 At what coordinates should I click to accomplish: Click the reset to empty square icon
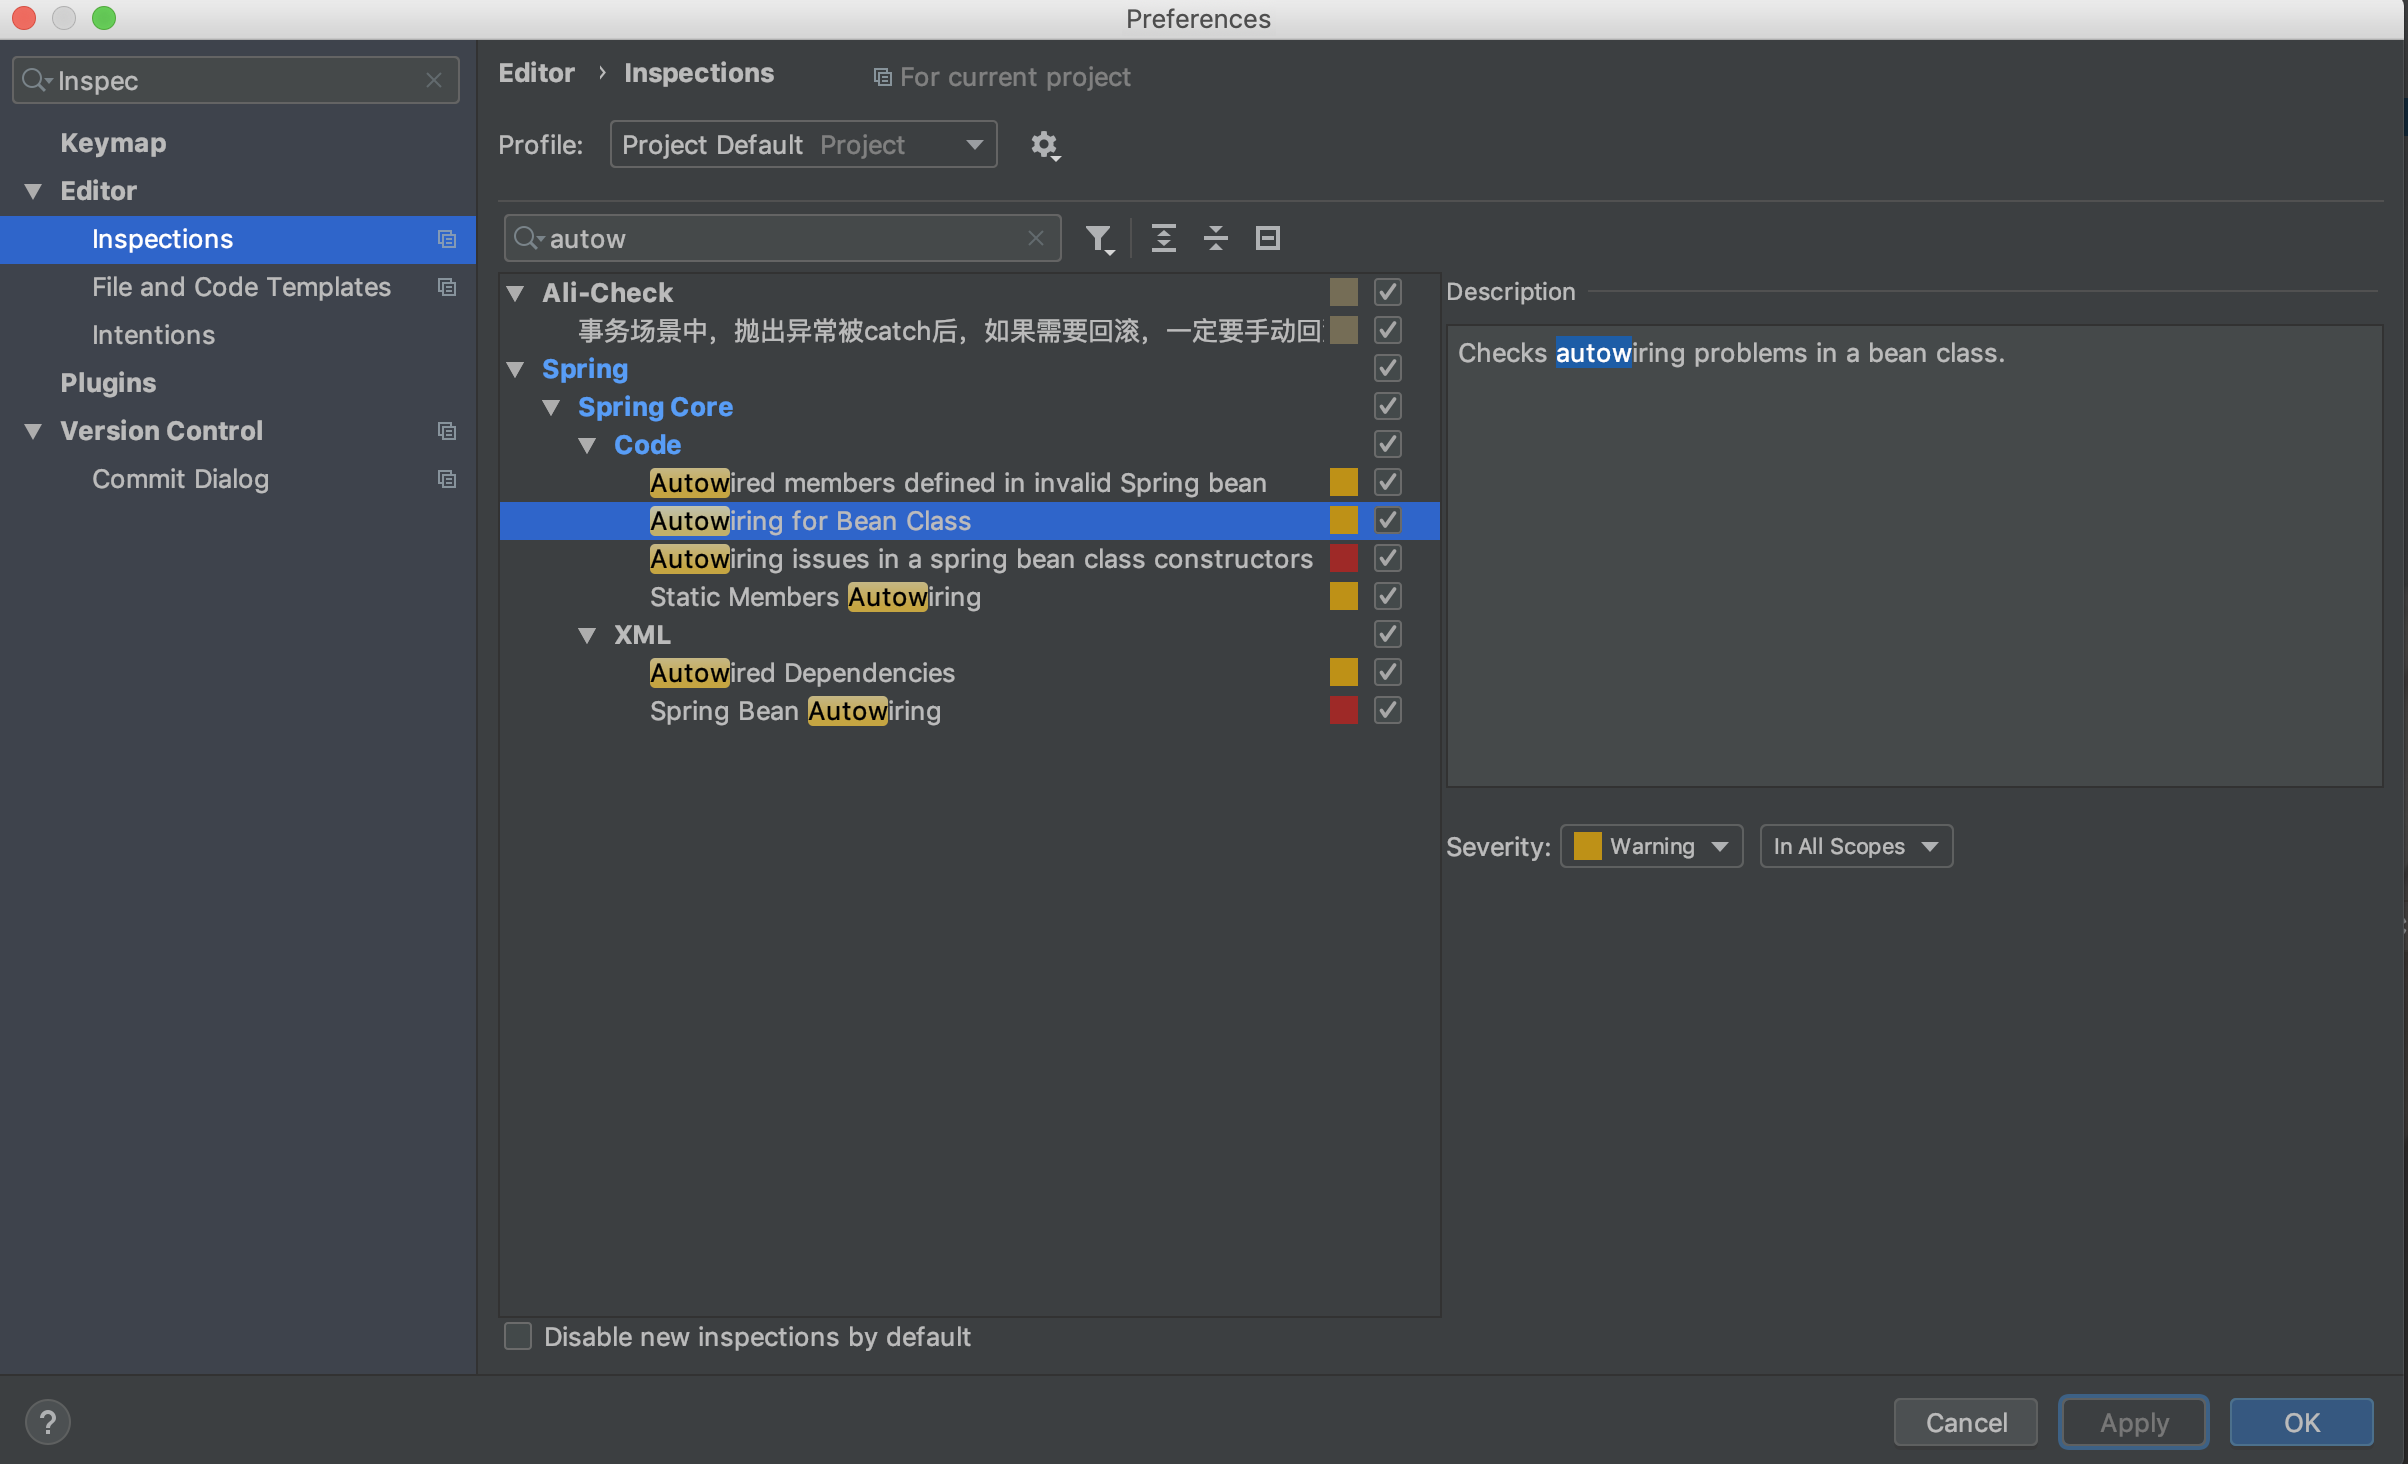pyautogui.click(x=1267, y=238)
